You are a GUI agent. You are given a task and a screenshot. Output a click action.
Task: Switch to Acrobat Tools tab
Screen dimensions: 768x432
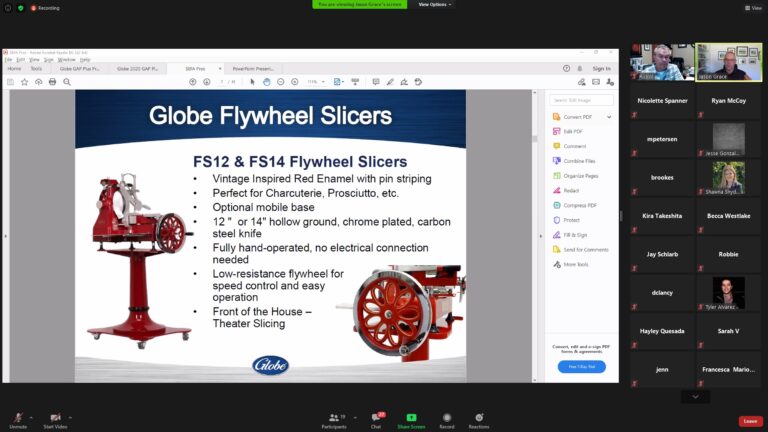coord(36,69)
